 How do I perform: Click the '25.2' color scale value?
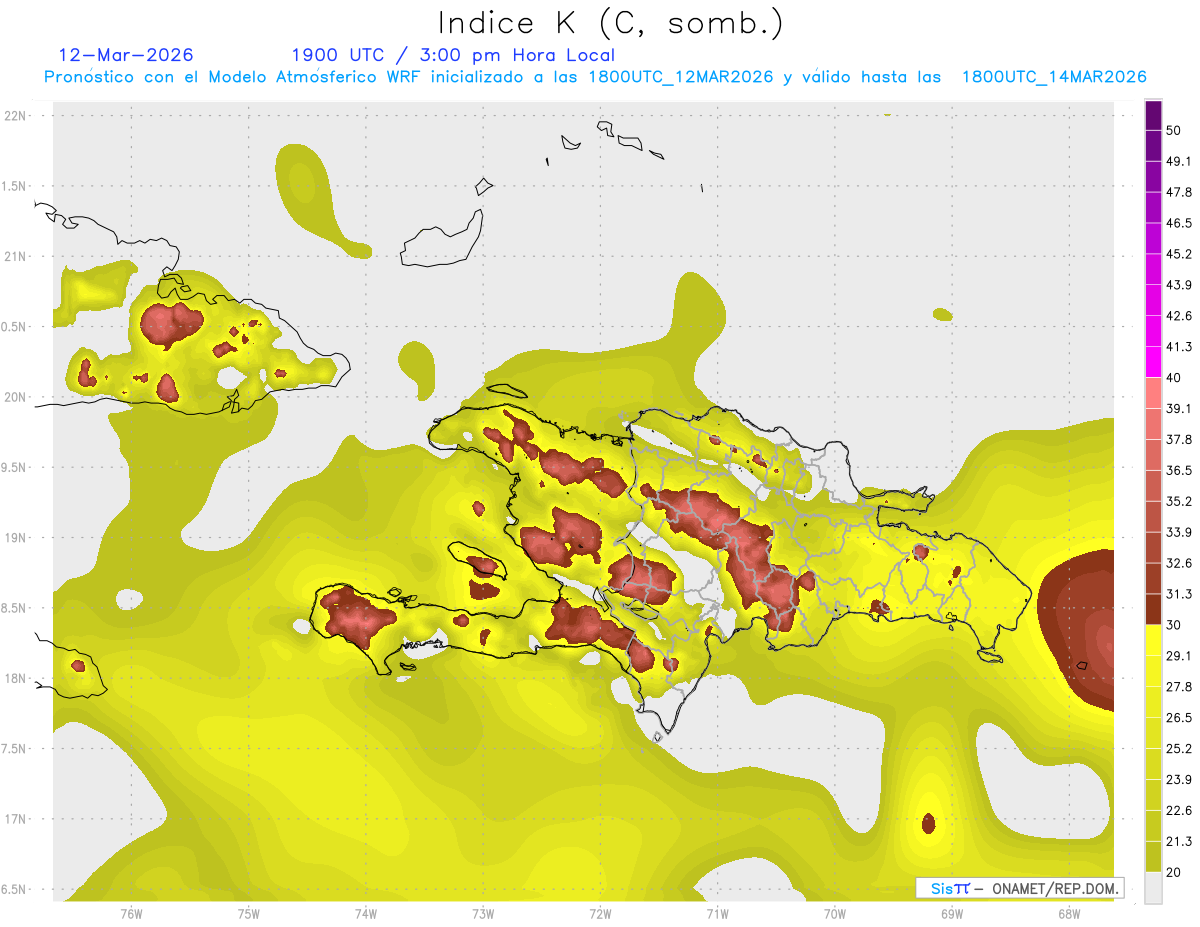tap(1179, 749)
